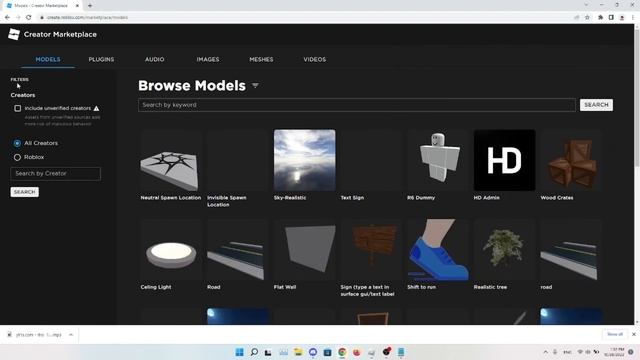
Task: Close the downloads bar
Action: click(633, 334)
